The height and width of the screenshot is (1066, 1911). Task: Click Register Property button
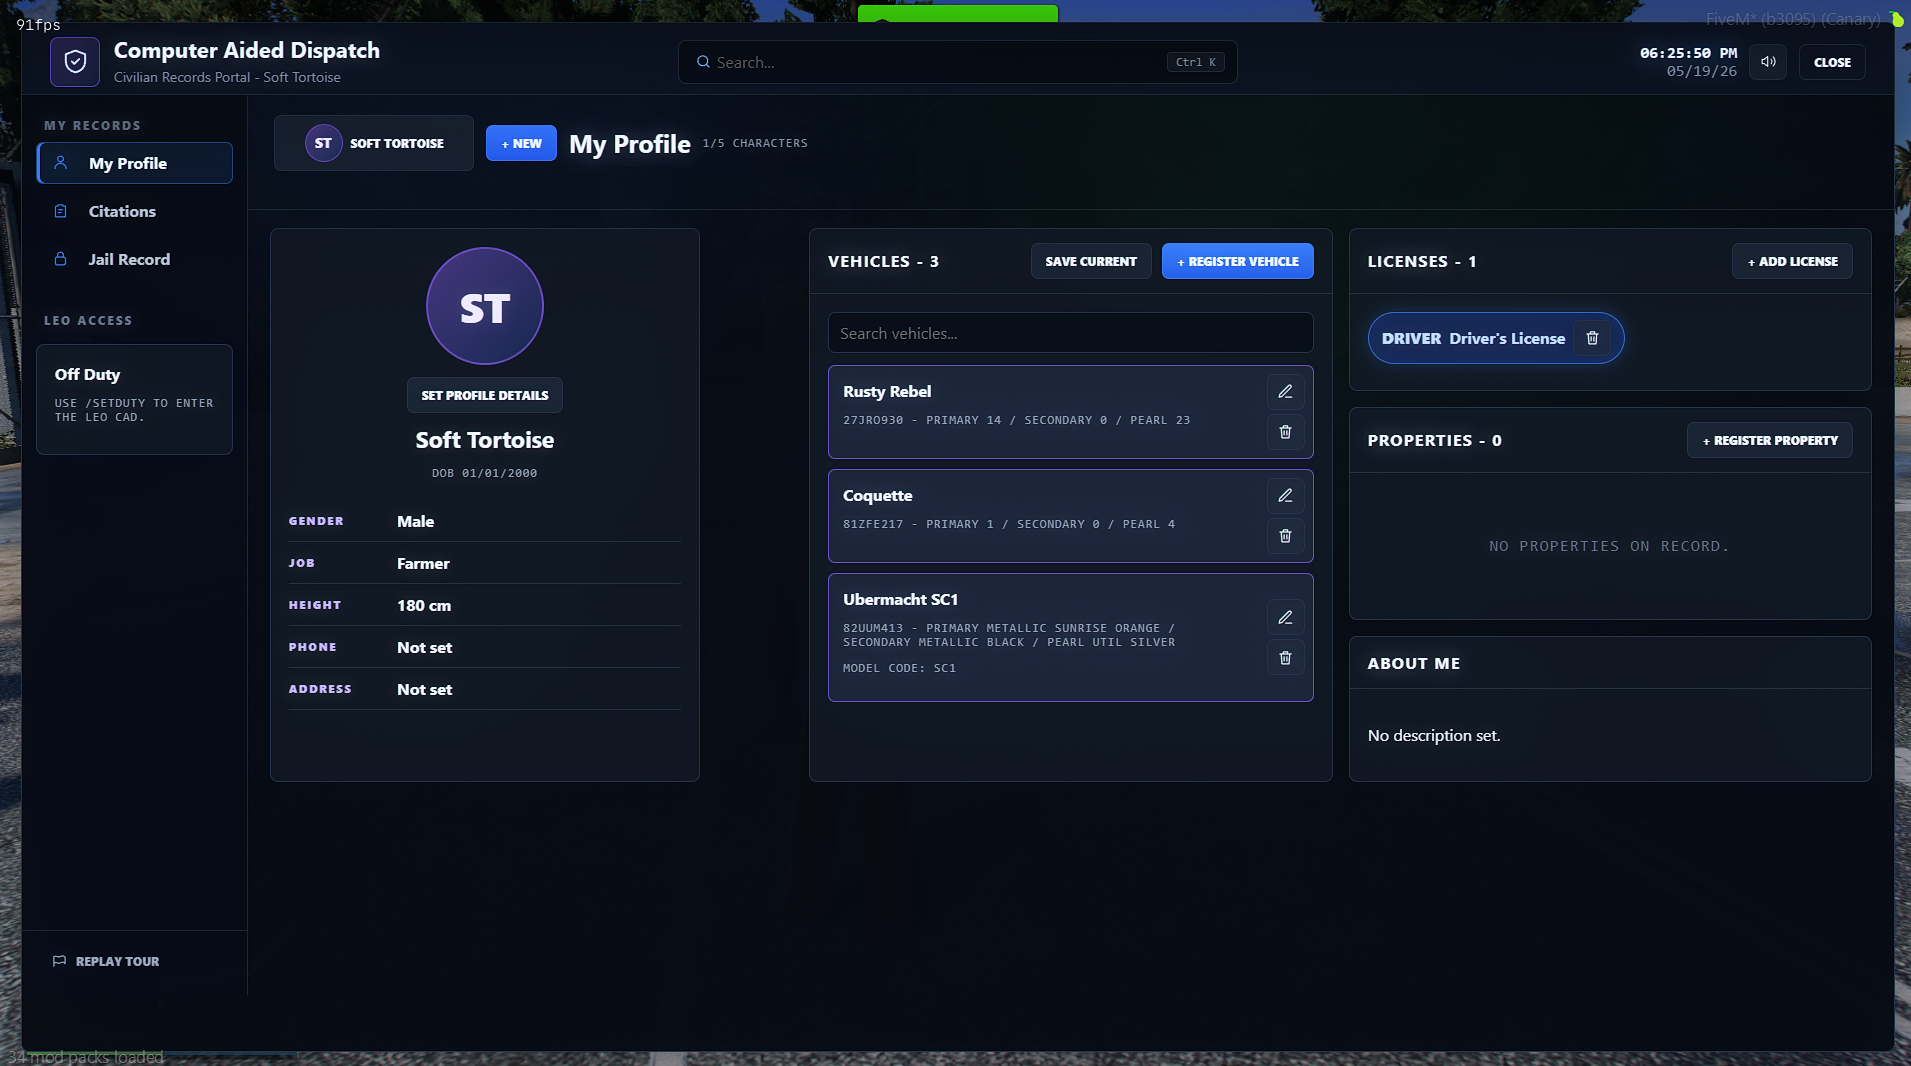1770,440
